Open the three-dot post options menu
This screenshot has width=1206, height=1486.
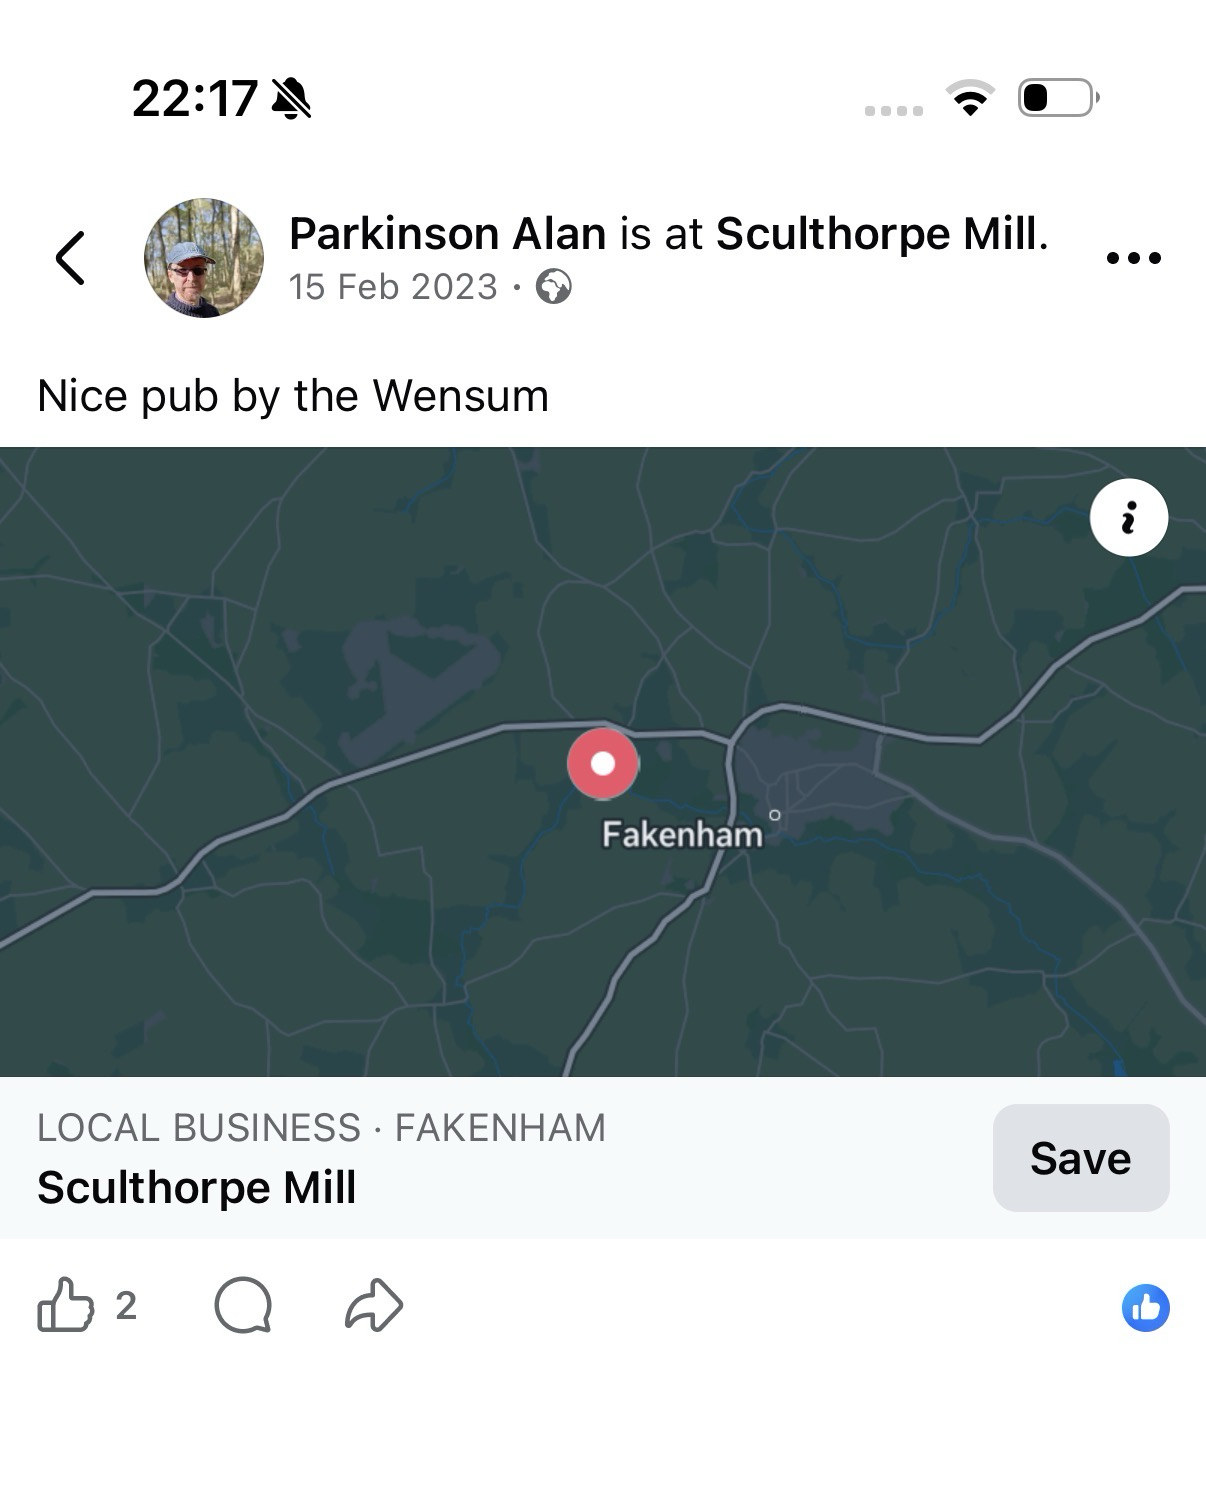point(1133,258)
